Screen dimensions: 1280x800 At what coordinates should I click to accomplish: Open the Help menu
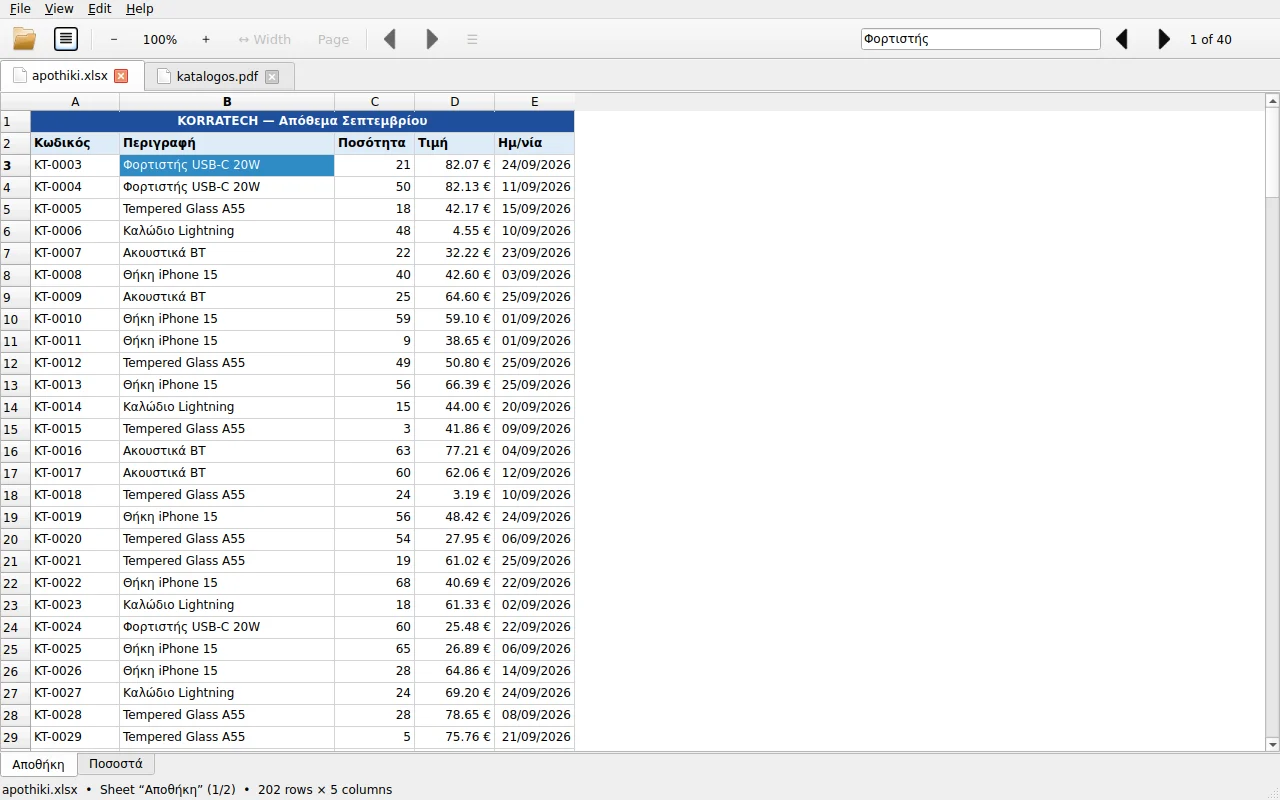pyautogui.click(x=140, y=9)
